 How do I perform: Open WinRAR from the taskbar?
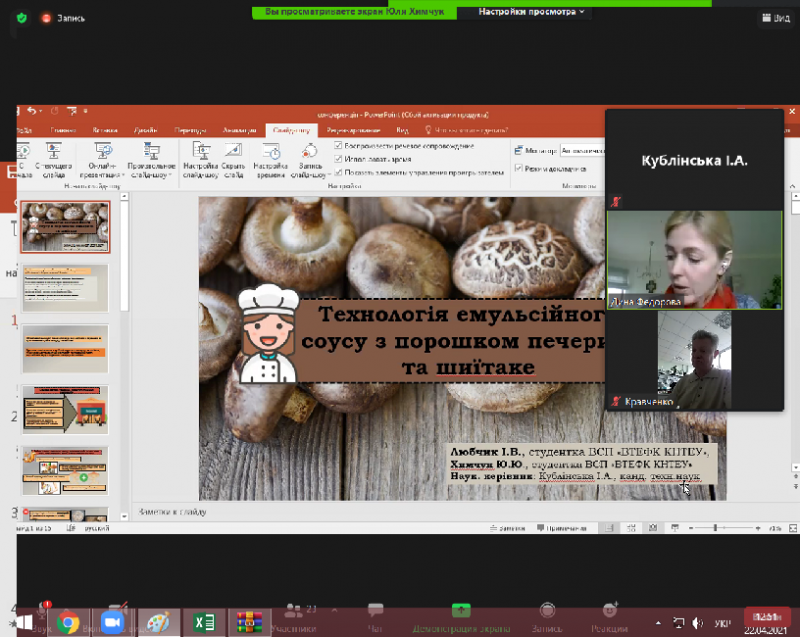pos(249,622)
